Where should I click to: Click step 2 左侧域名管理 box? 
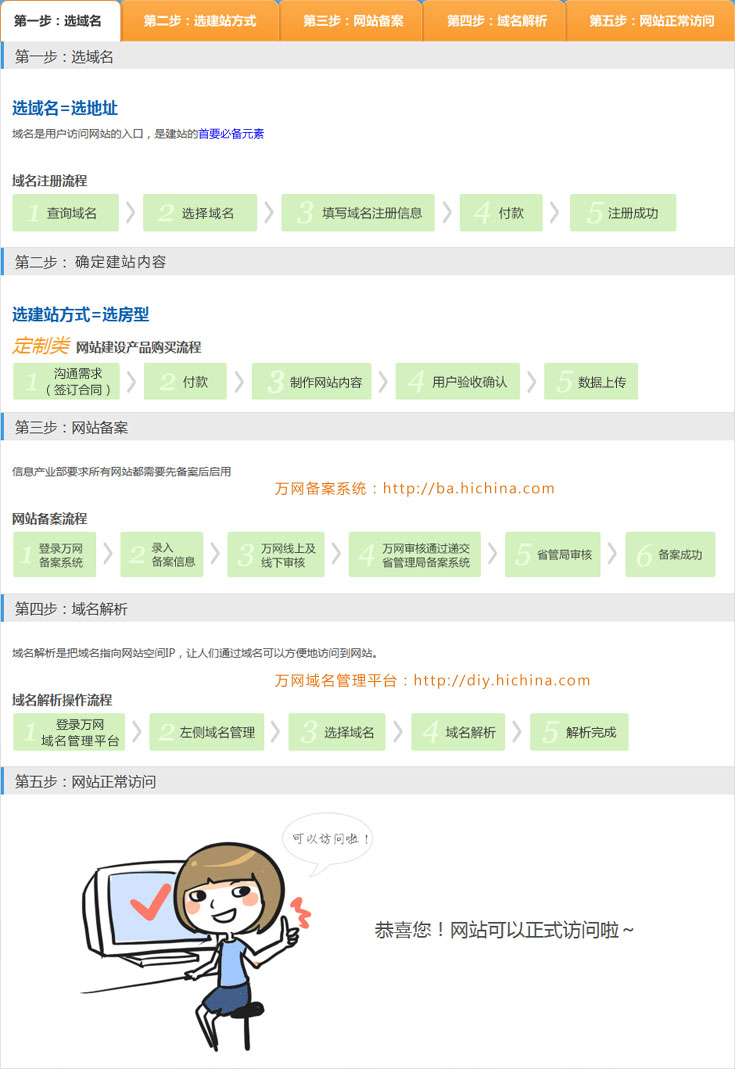[x=207, y=732]
